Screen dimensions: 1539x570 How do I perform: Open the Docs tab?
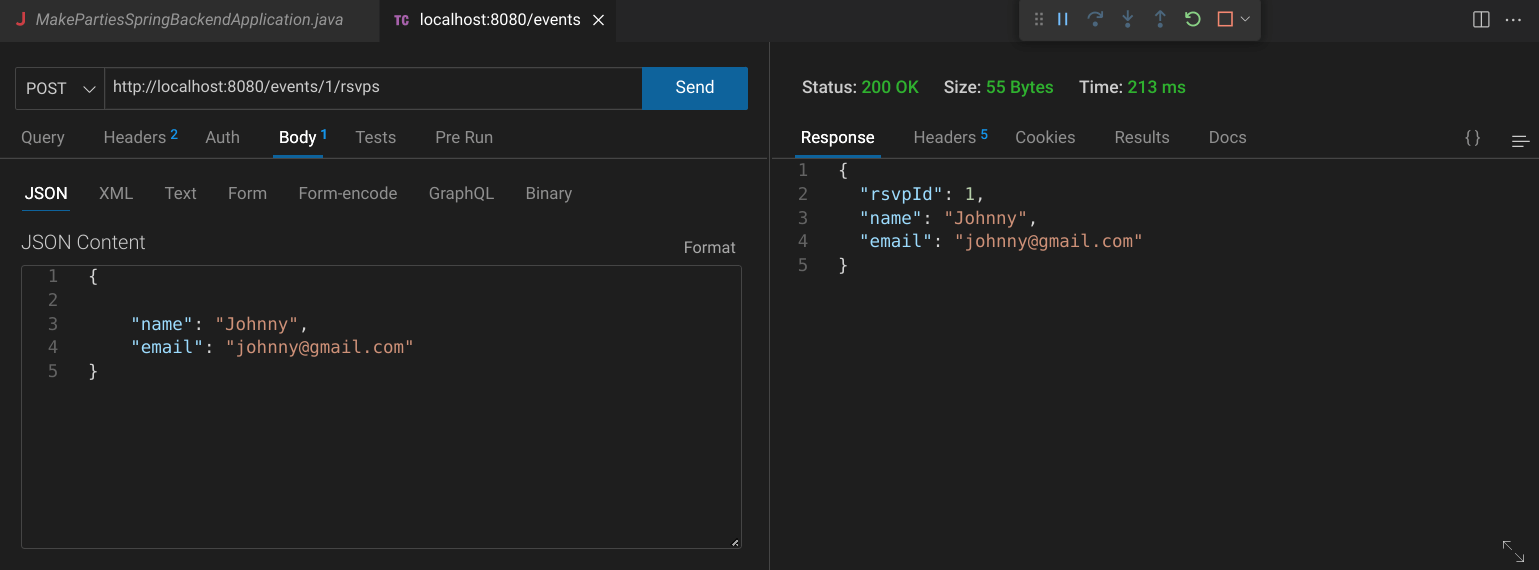click(x=1228, y=137)
